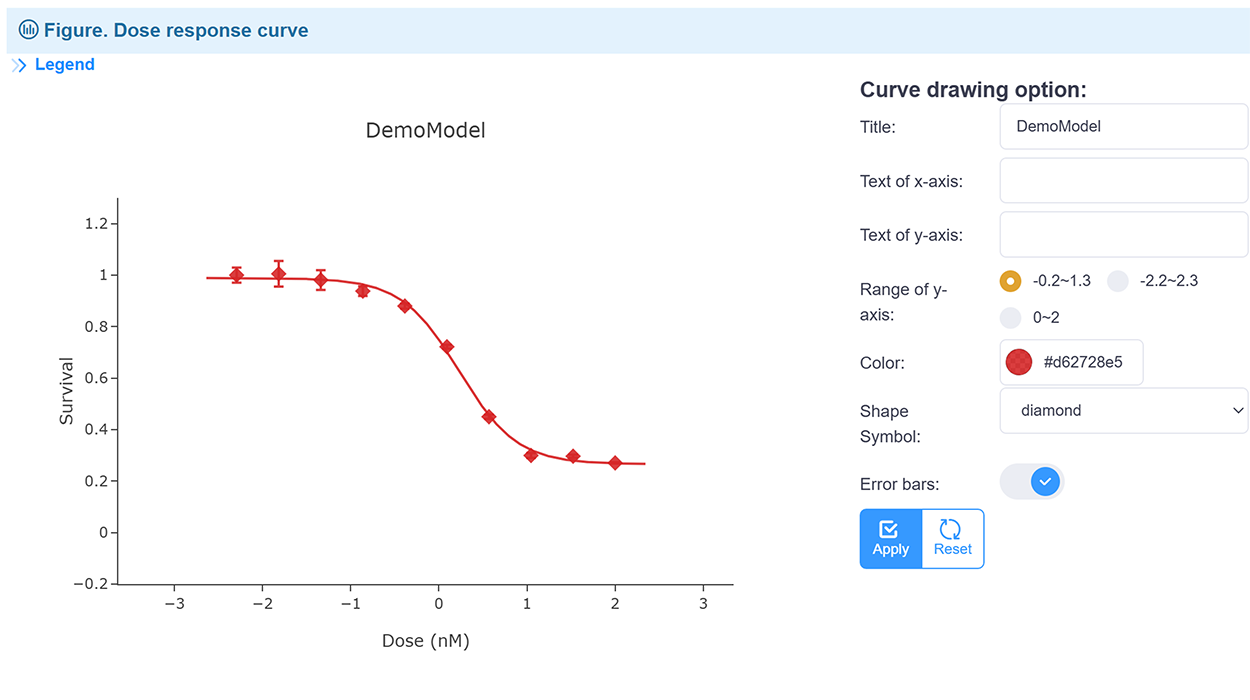The image size is (1250, 700).
Task: Click the DemoModel chart title
Action: pyautogui.click(x=425, y=131)
